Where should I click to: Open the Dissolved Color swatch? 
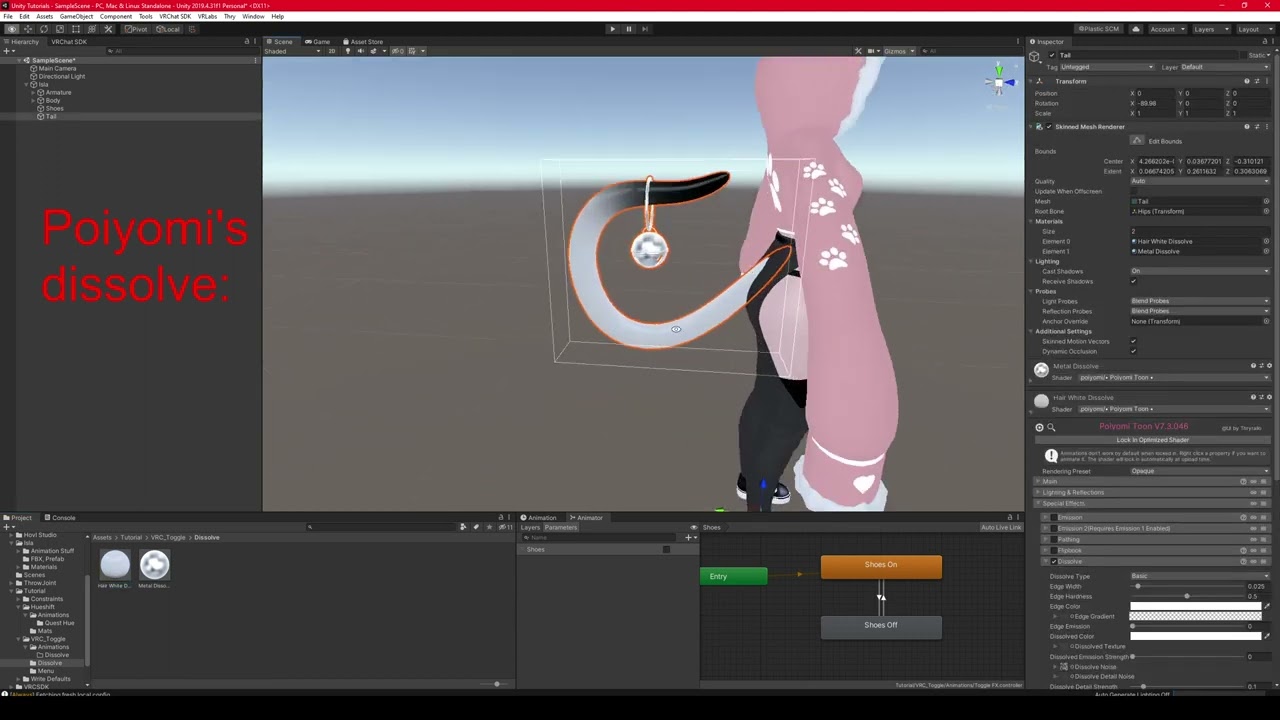1195,636
